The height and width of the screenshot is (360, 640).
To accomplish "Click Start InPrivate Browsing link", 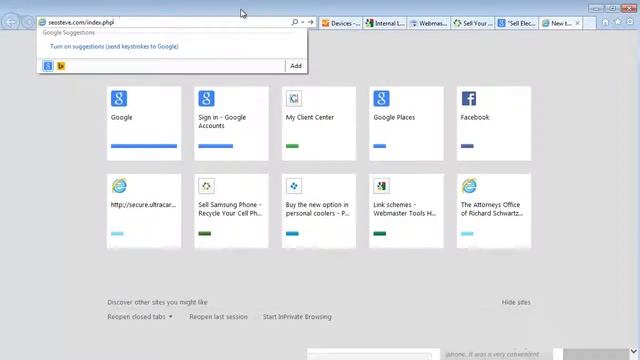I will [x=297, y=317].
